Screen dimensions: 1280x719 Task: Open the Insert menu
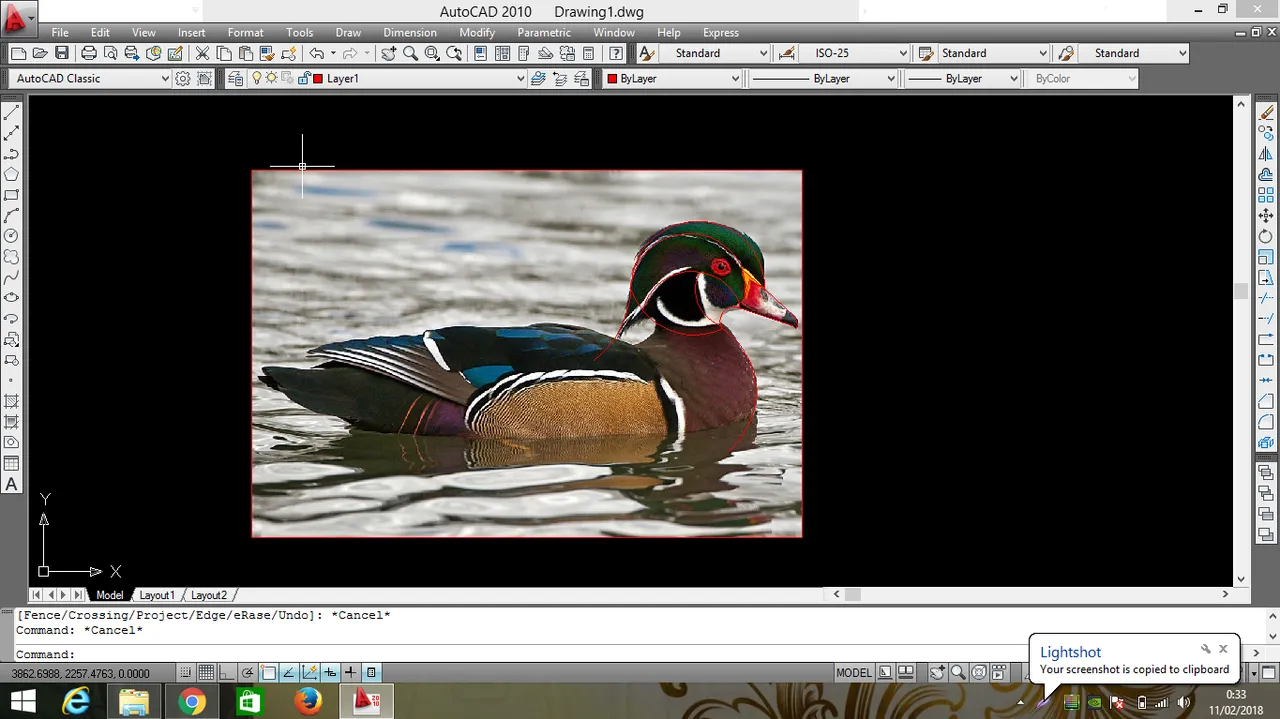pyautogui.click(x=192, y=32)
